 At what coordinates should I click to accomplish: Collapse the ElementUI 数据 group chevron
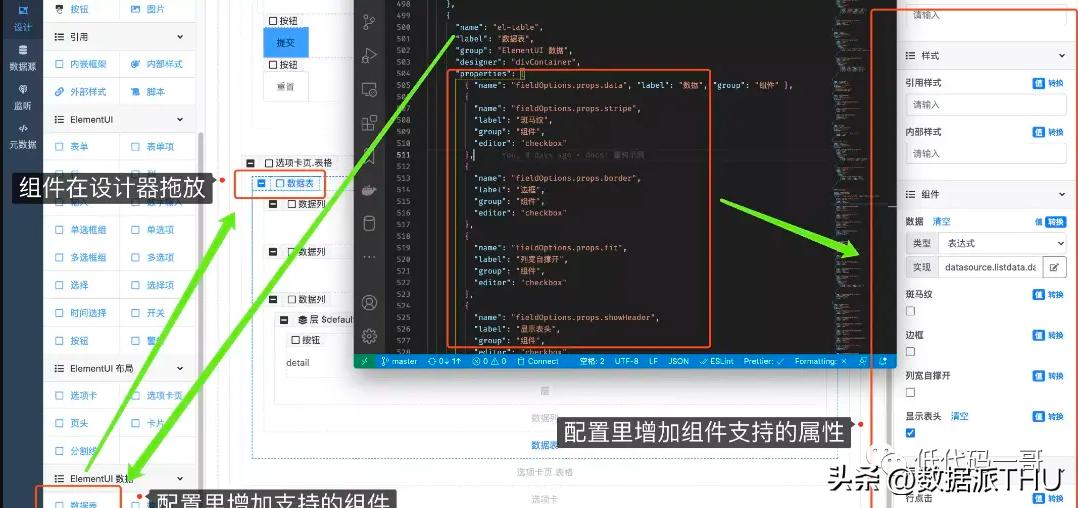point(180,478)
